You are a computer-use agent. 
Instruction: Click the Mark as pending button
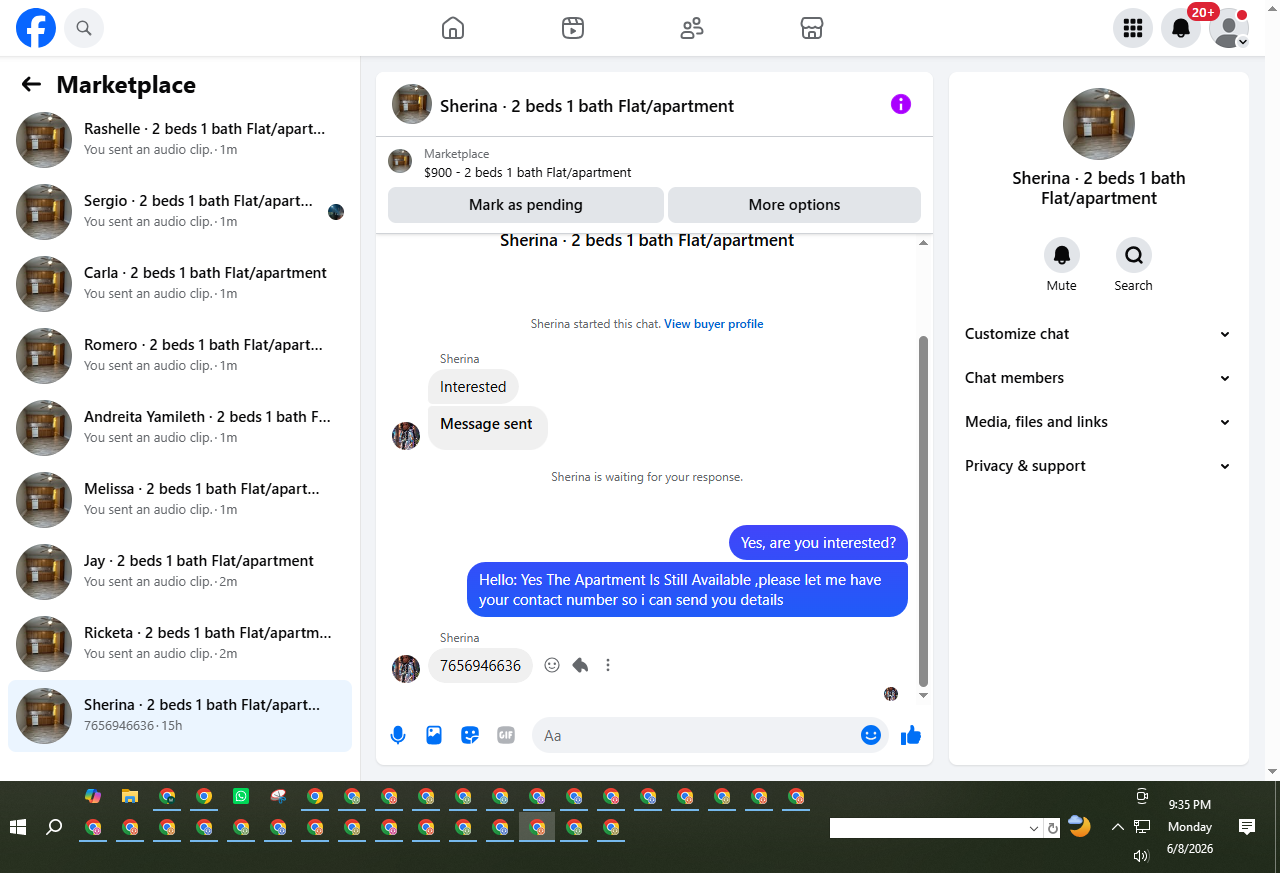pyautogui.click(x=526, y=205)
